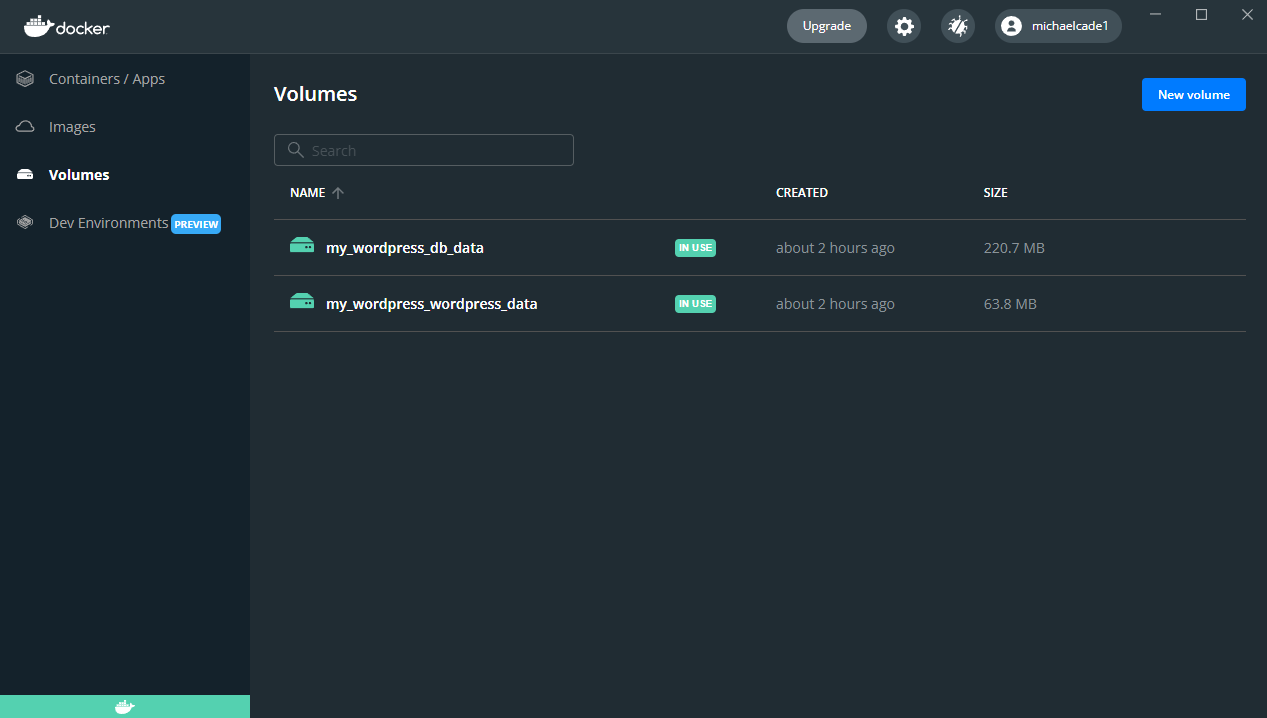Screen dimensions: 1267x718
Task: Click the Dev Environments sidebar icon
Action: pos(26,223)
